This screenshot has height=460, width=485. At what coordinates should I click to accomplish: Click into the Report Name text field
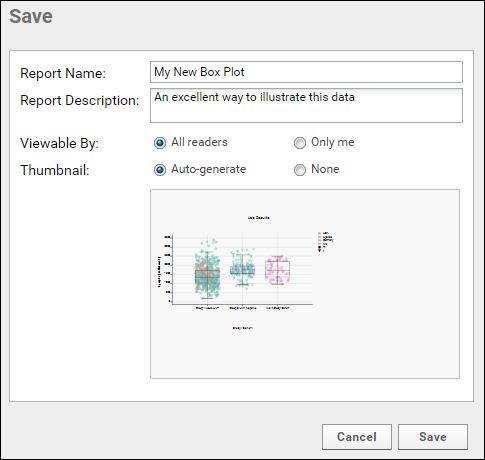coord(306,72)
